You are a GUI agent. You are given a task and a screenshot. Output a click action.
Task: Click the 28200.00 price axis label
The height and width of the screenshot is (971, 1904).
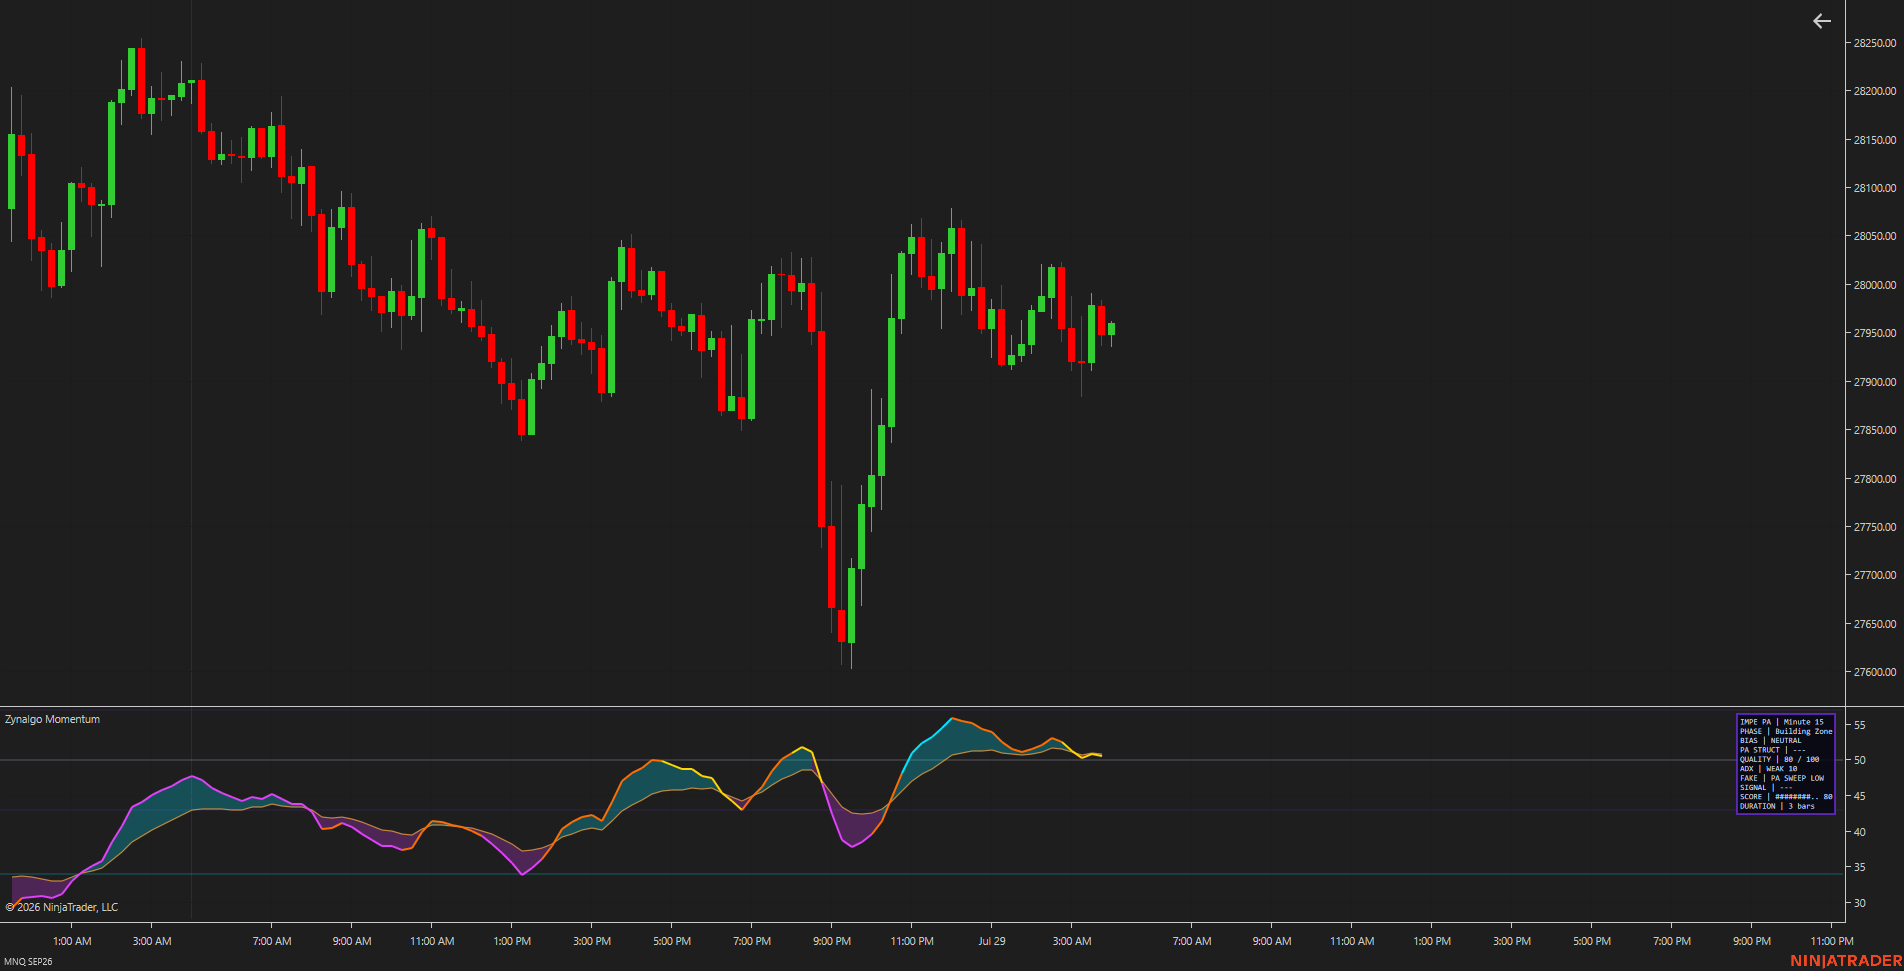1874,91
